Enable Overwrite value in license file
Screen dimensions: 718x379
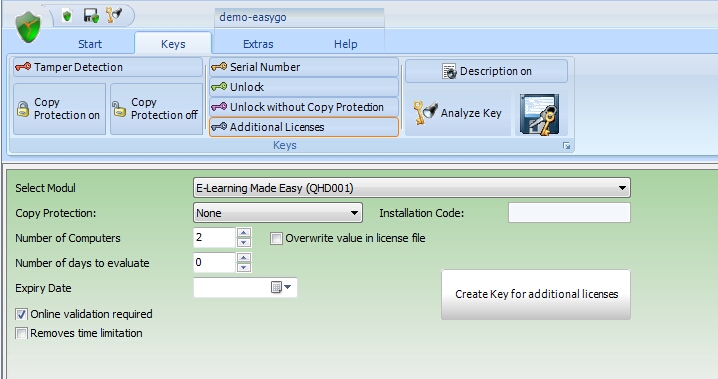(x=276, y=238)
